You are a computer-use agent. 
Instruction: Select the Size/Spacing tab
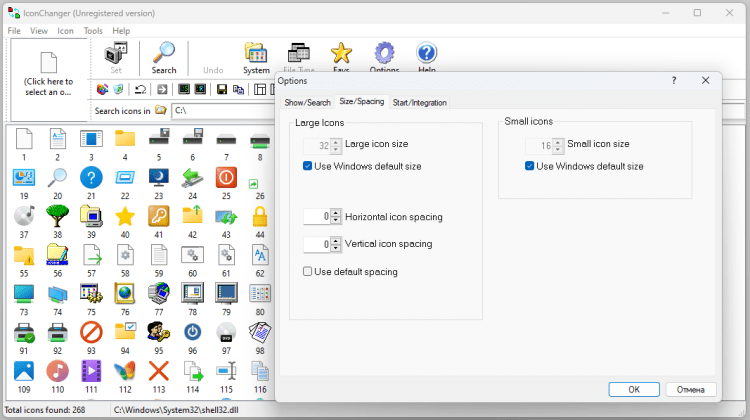pos(362,101)
